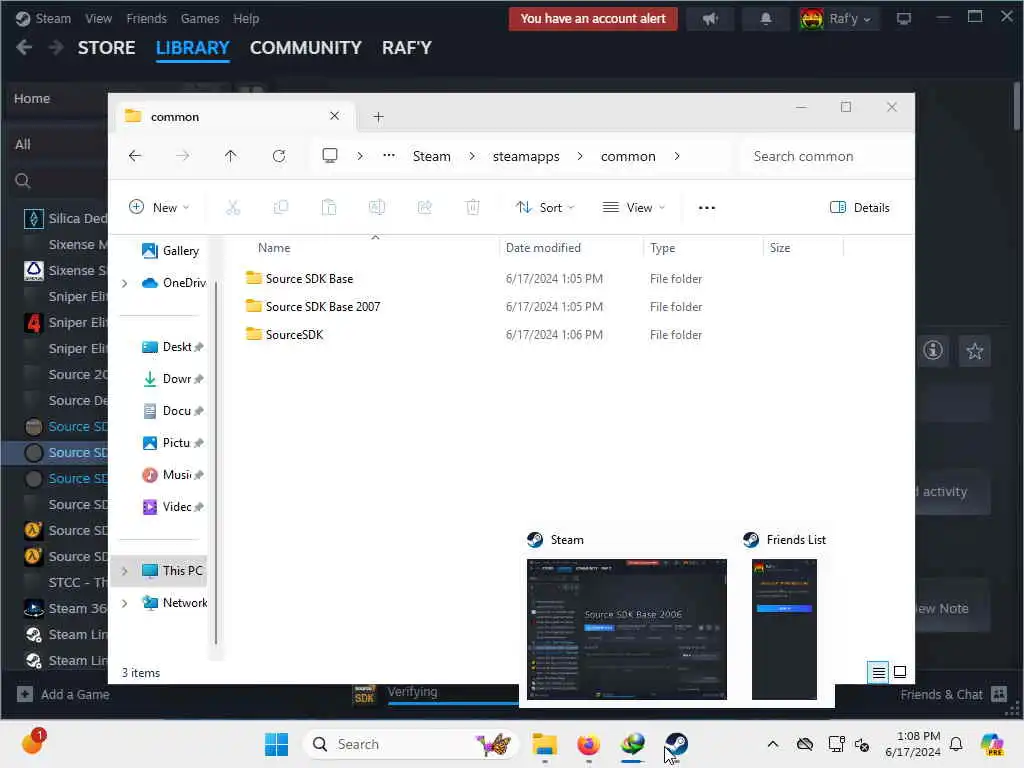Open a new Explorer tab with plus
Screen dimensions: 1024x768
click(378, 117)
